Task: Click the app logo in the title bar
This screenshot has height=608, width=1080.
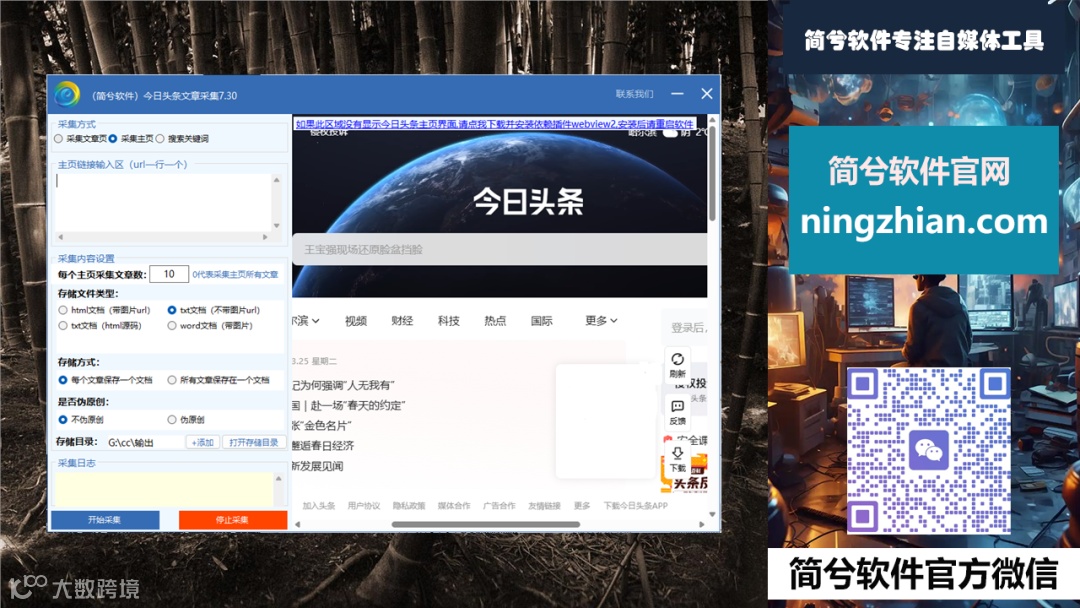Action: click(67, 94)
